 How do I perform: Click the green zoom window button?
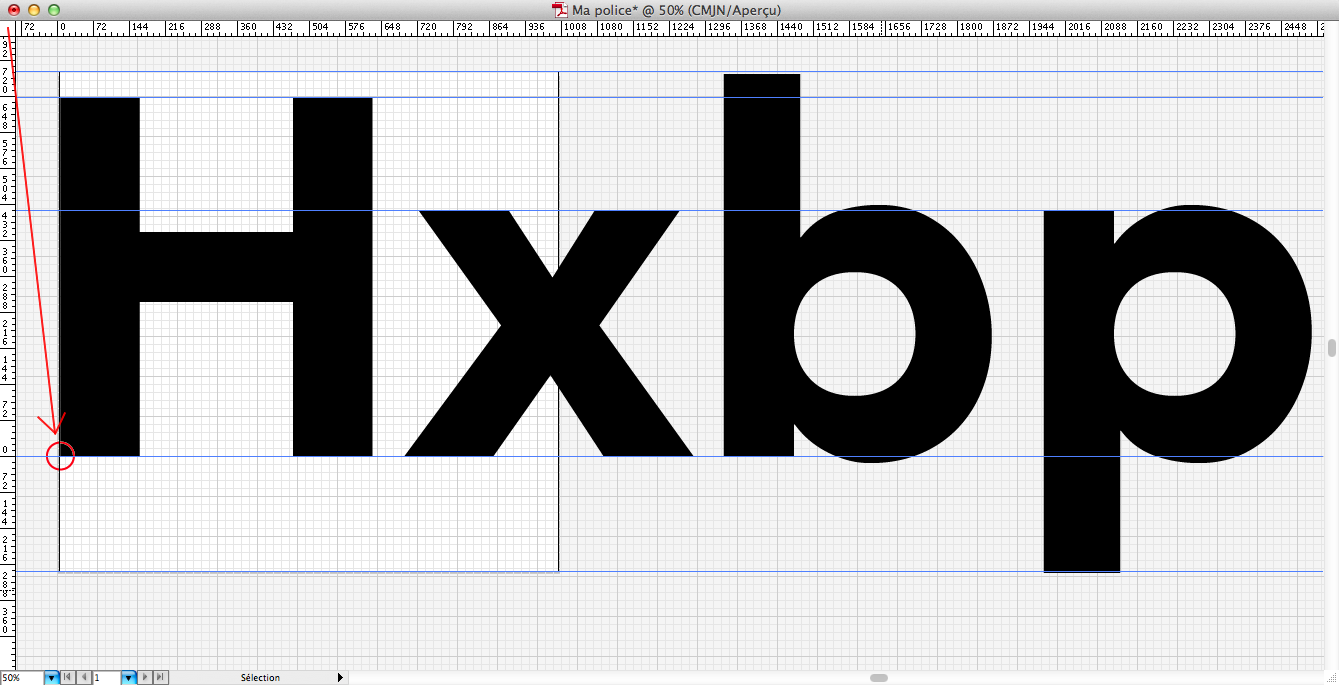[x=54, y=9]
